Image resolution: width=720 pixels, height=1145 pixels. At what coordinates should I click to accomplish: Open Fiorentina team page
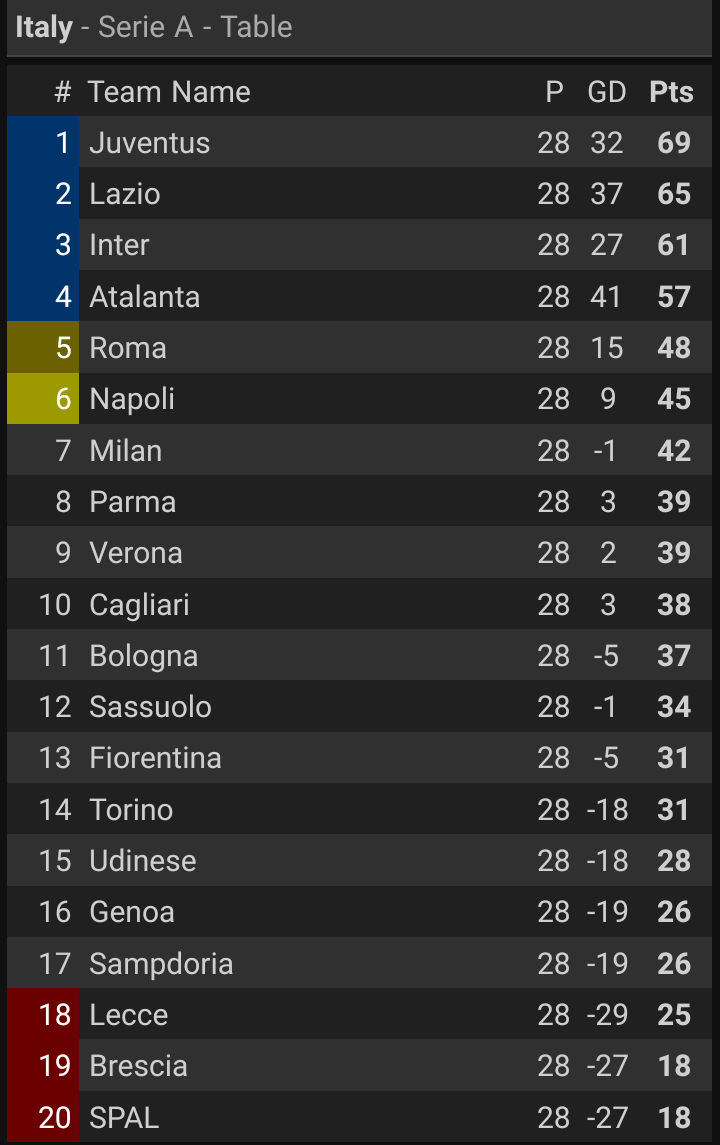pos(155,758)
